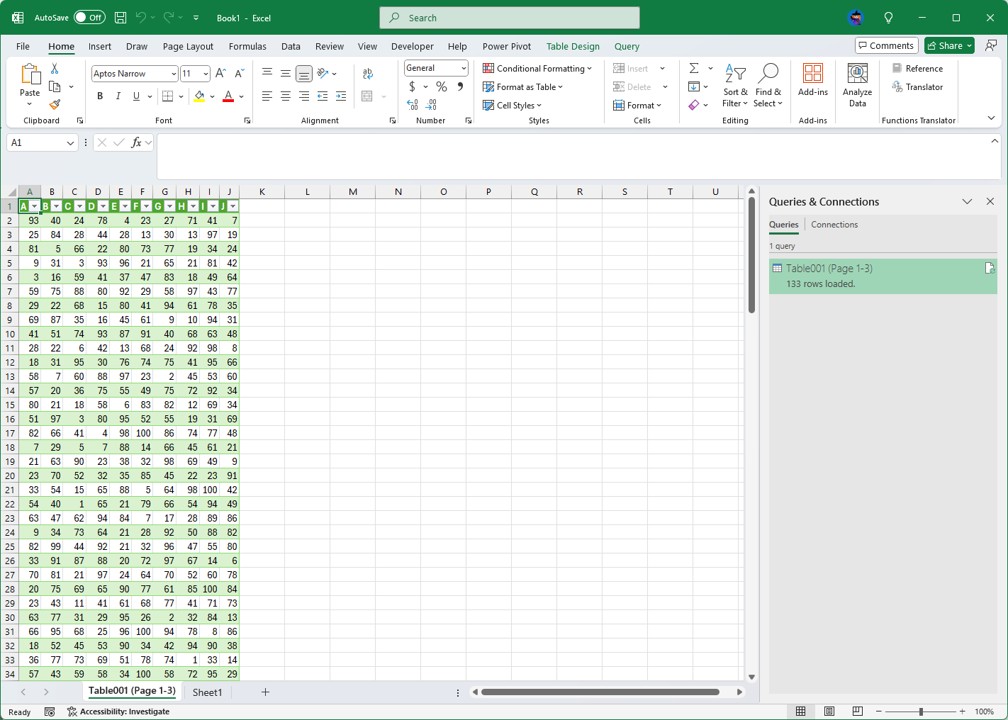
Task: Apply the red Font Color
Action: point(228,96)
